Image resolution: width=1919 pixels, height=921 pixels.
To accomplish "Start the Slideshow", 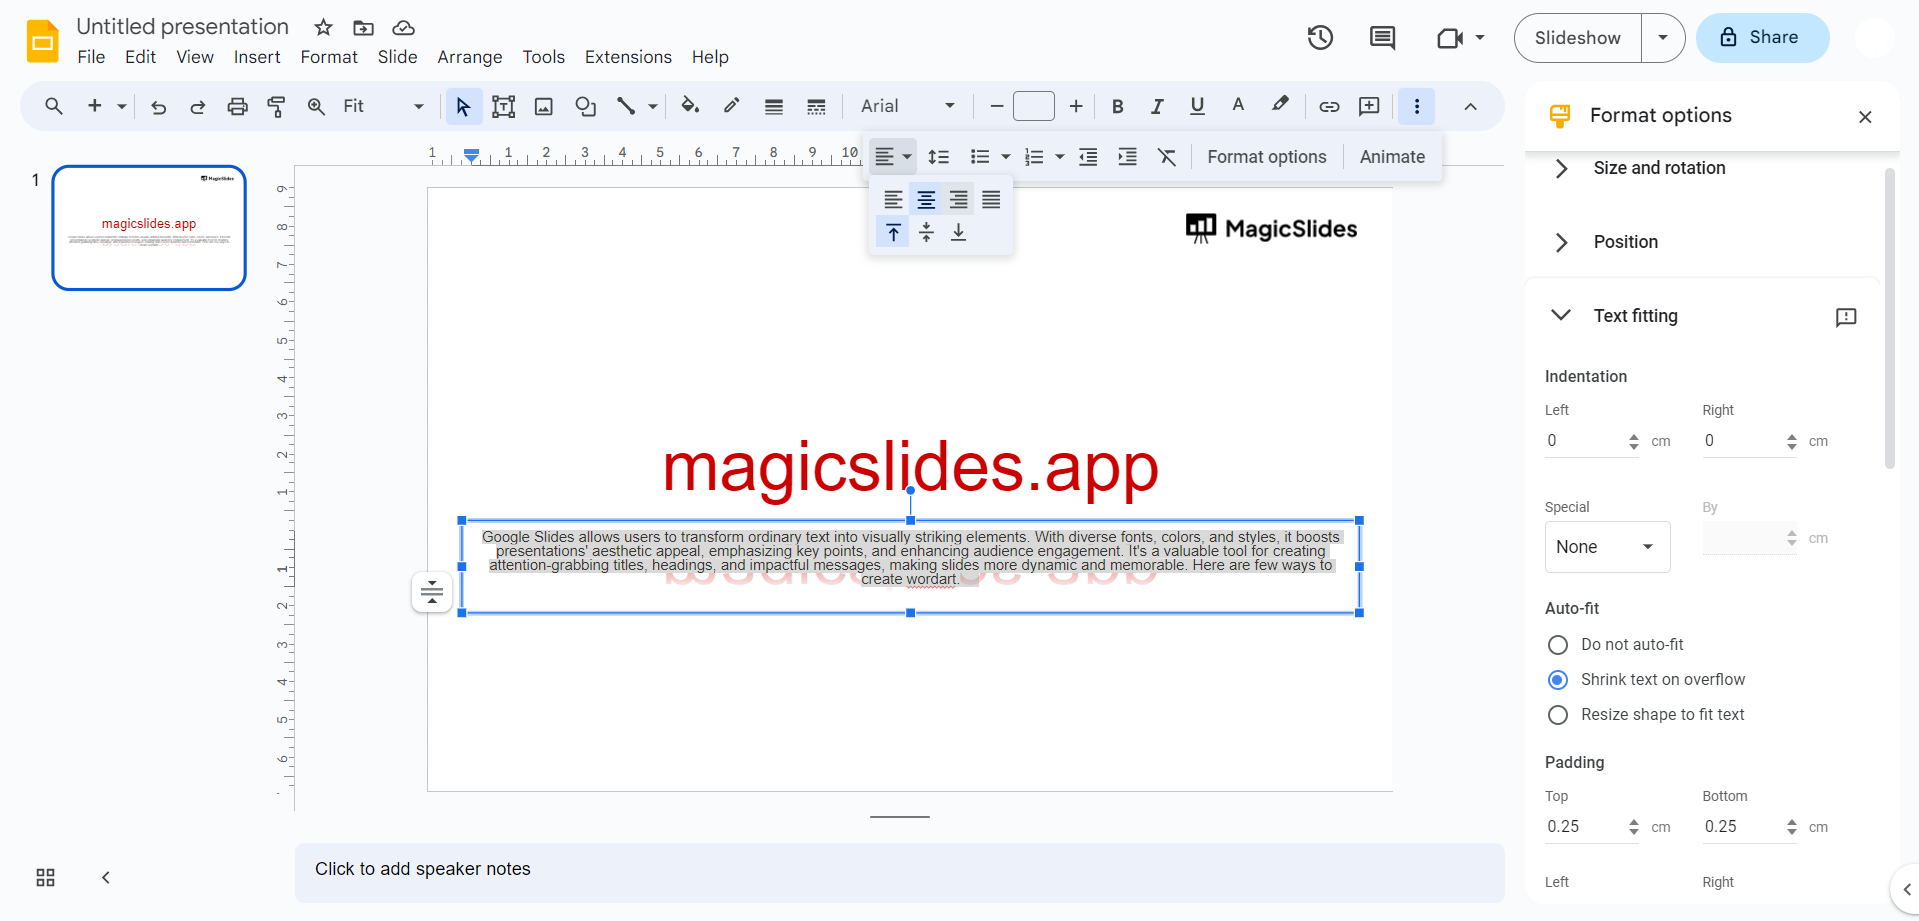I will click(x=1578, y=38).
